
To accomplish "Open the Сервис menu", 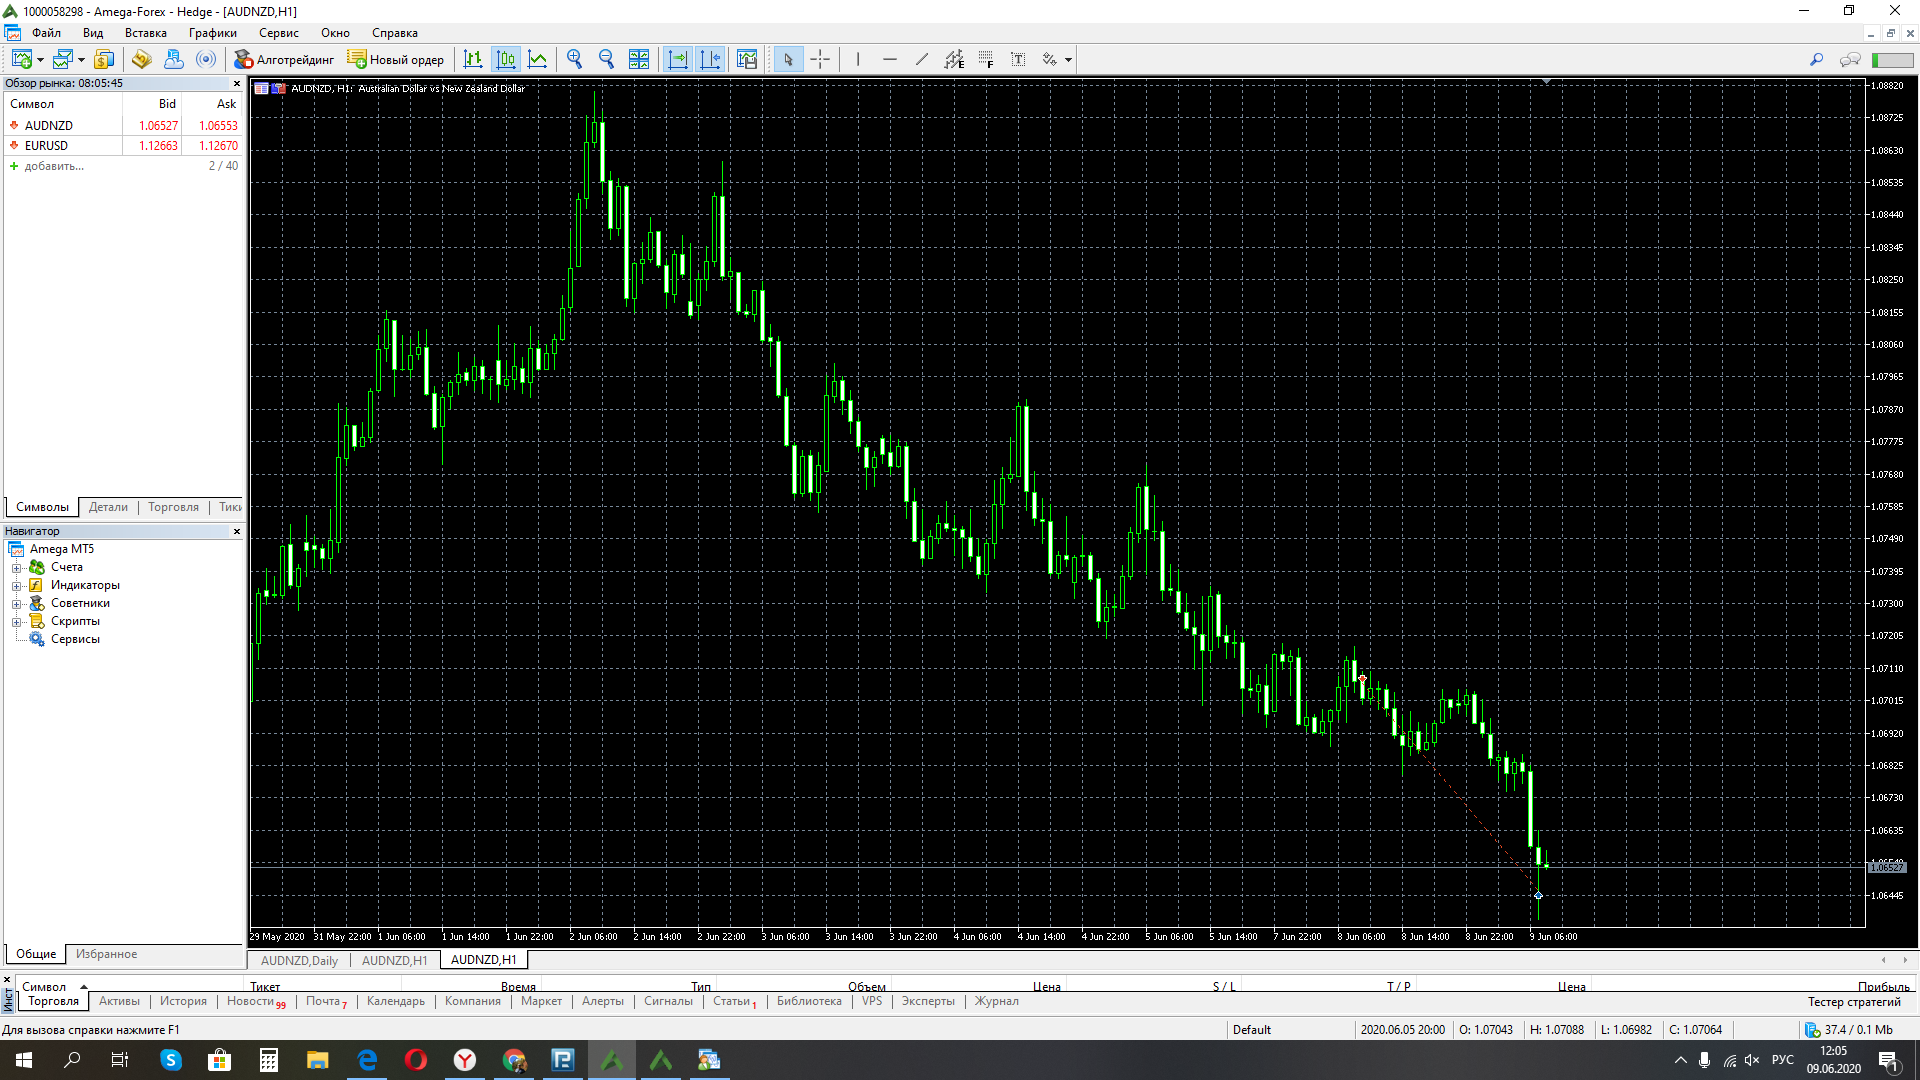I will pos(279,33).
